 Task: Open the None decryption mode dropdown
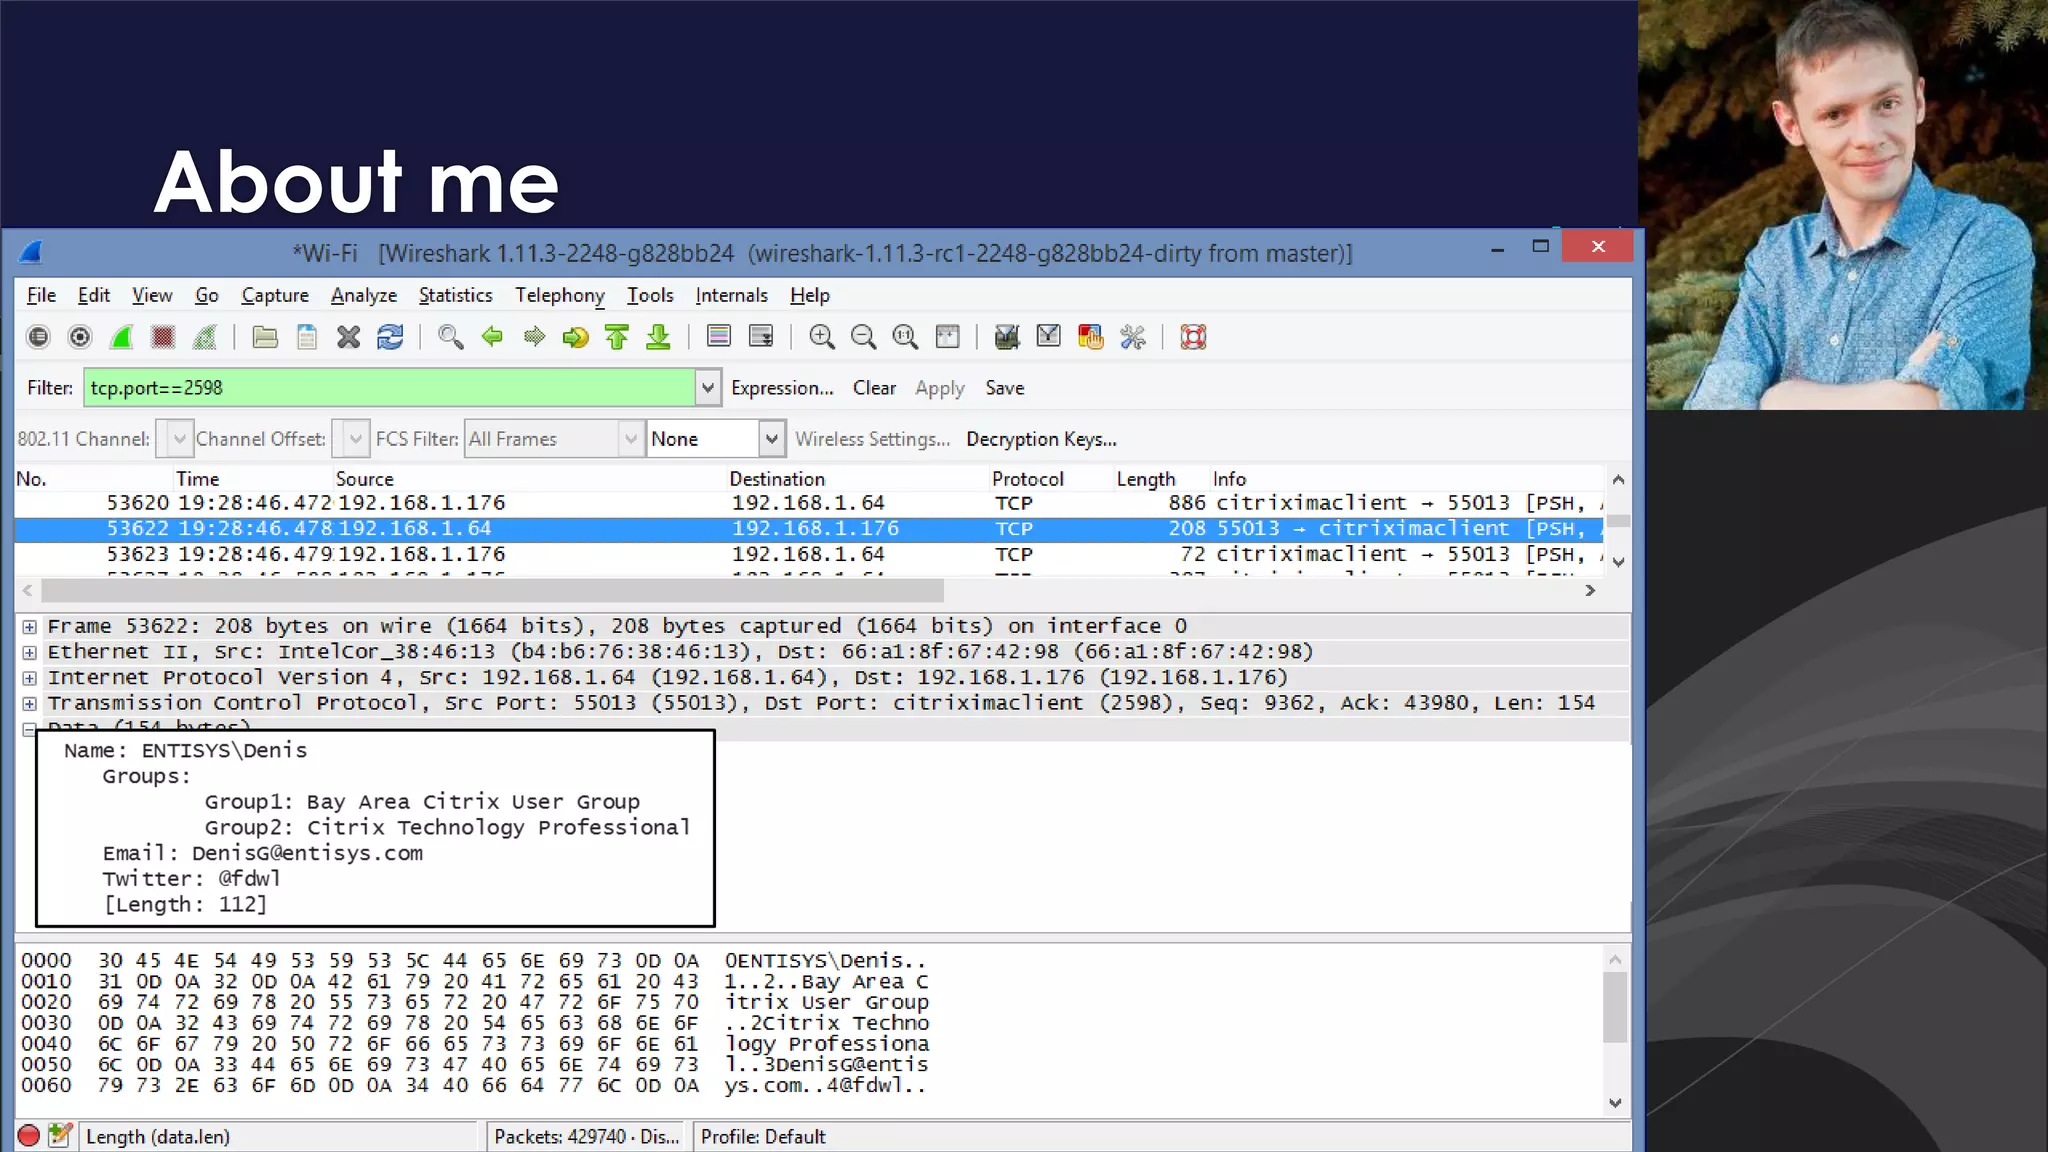pos(771,439)
